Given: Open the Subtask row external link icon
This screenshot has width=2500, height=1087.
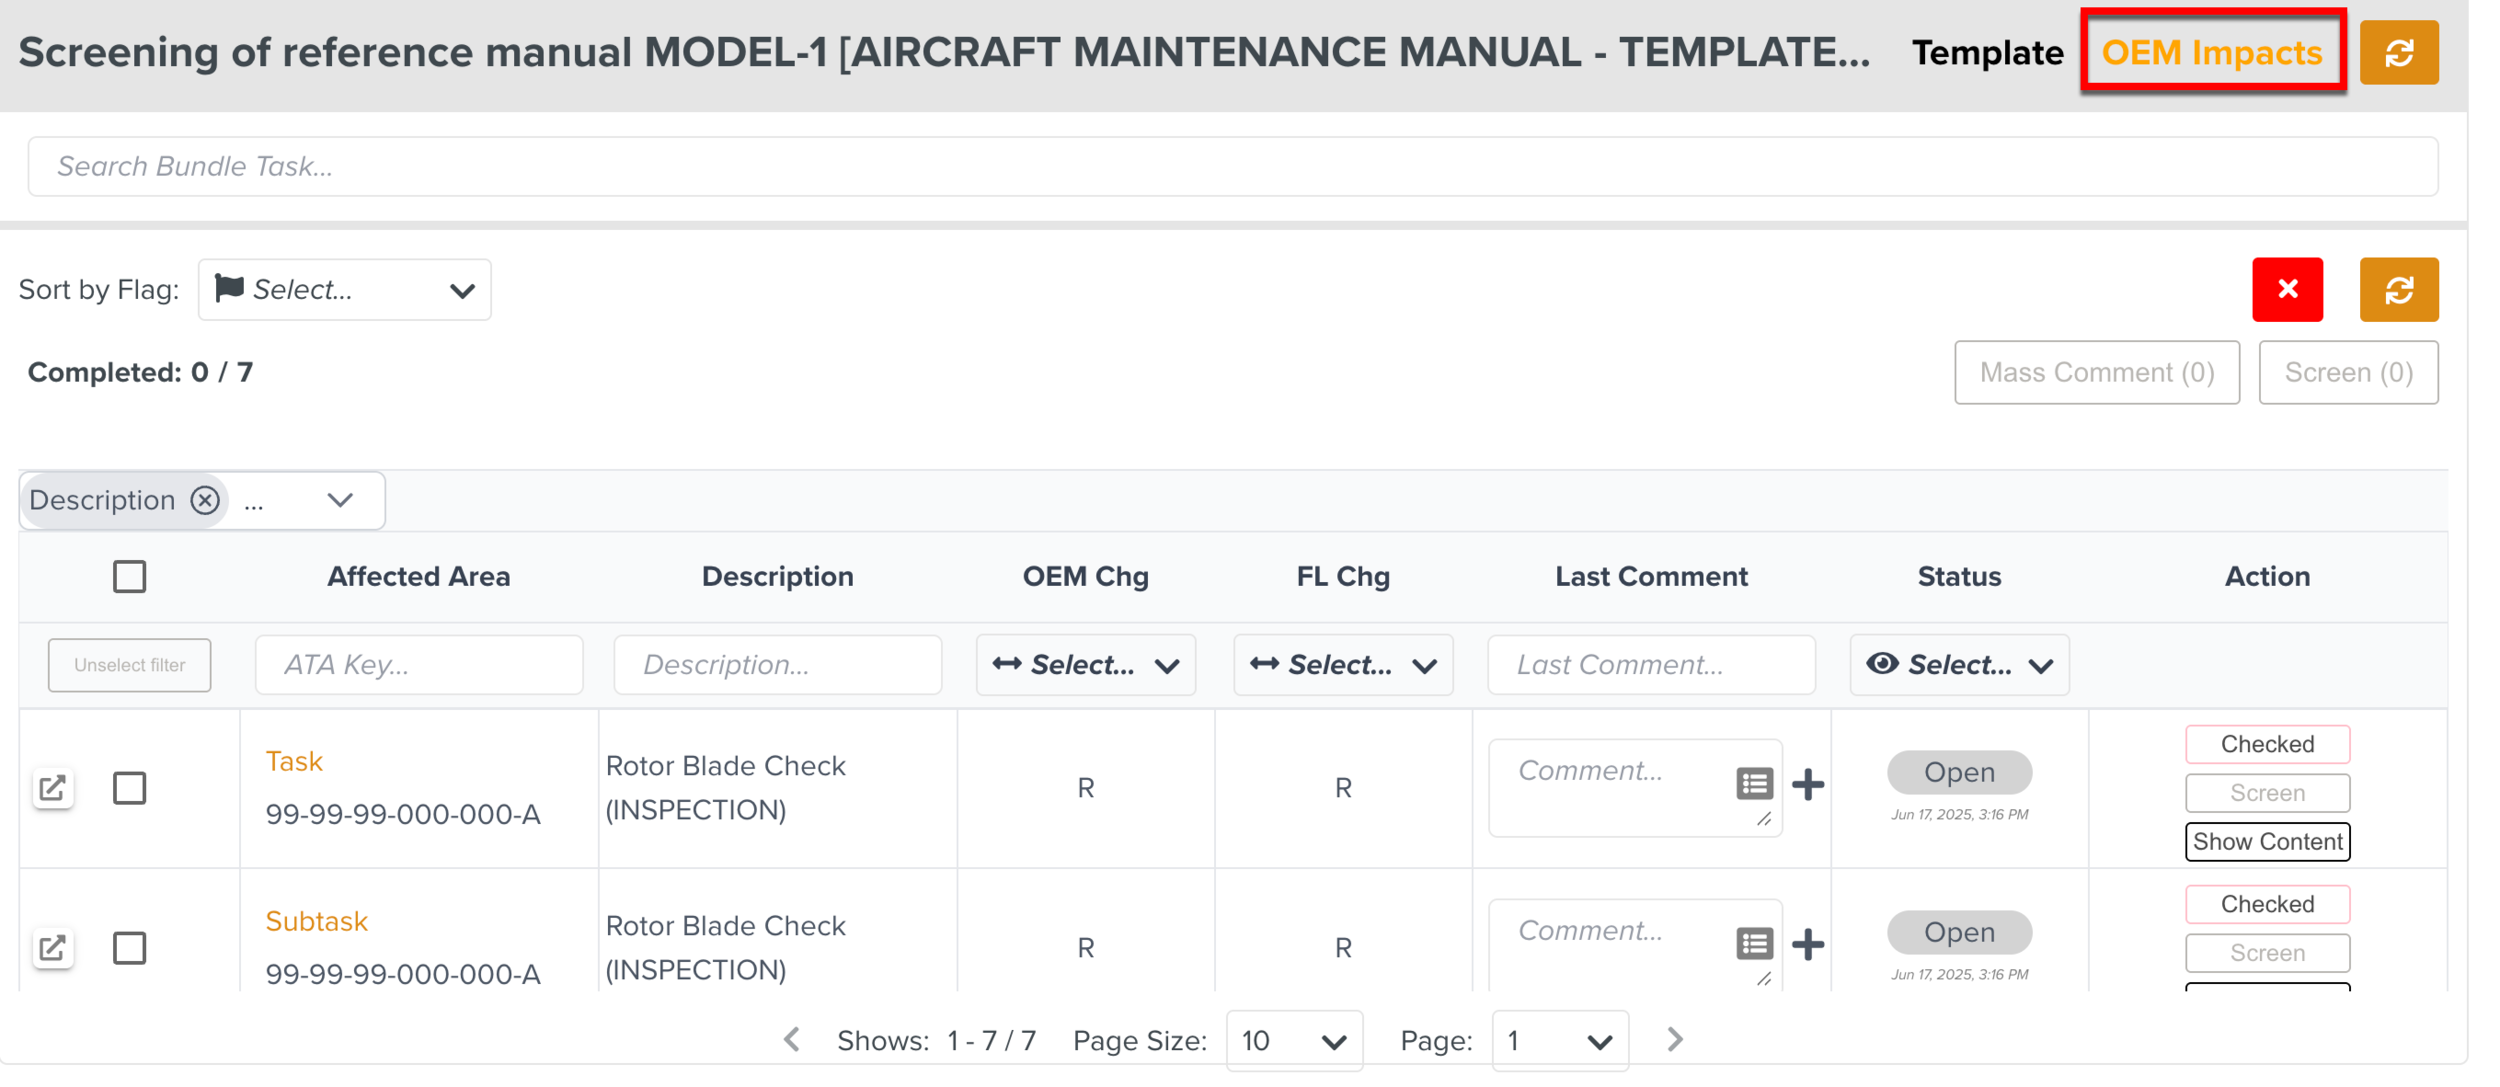Looking at the screenshot, I should coord(52,947).
